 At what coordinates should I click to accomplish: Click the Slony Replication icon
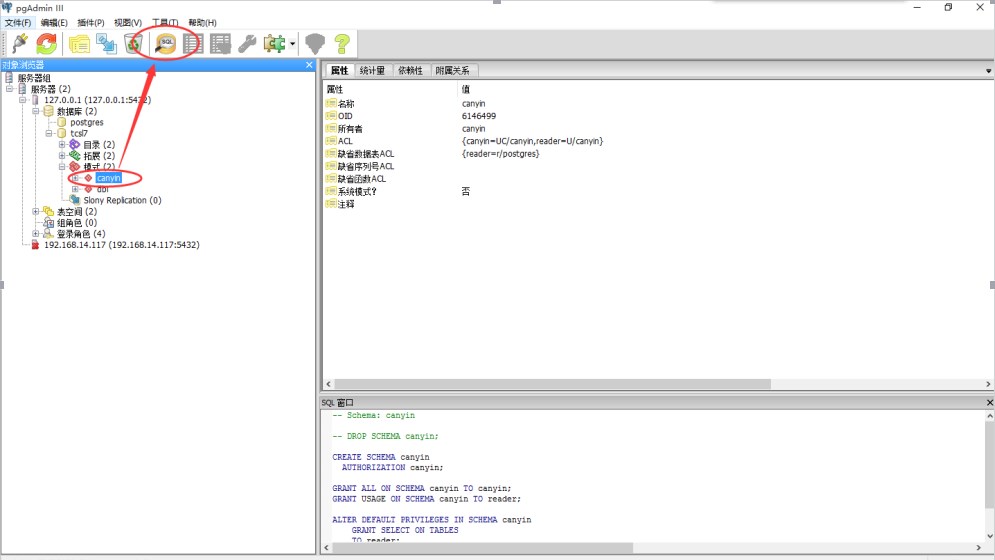(75, 200)
